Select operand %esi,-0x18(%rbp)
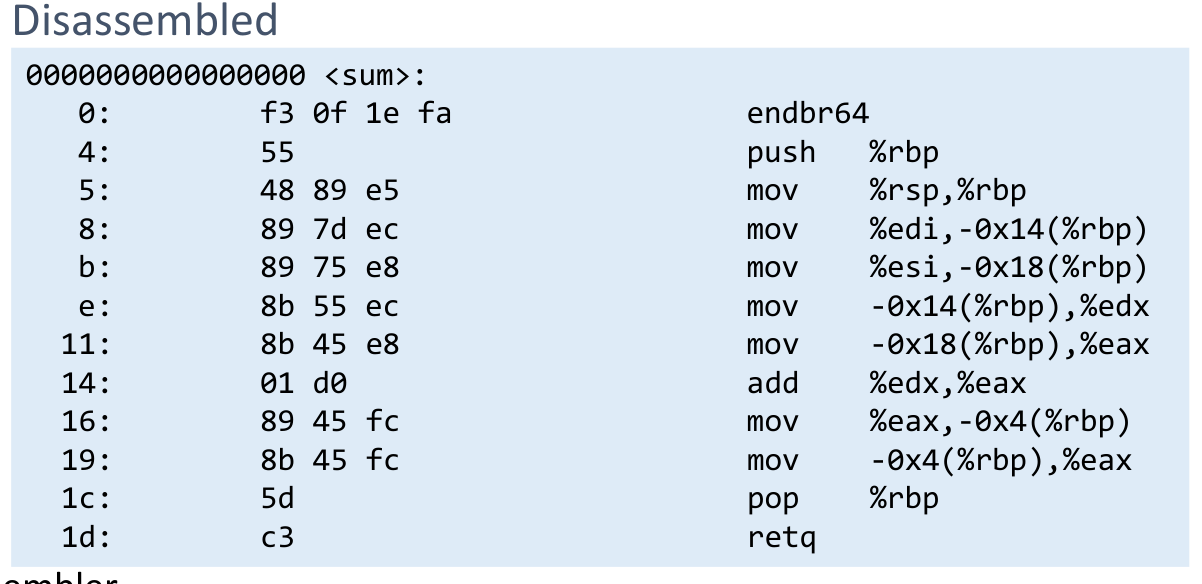The width and height of the screenshot is (1202, 584). (1008, 268)
